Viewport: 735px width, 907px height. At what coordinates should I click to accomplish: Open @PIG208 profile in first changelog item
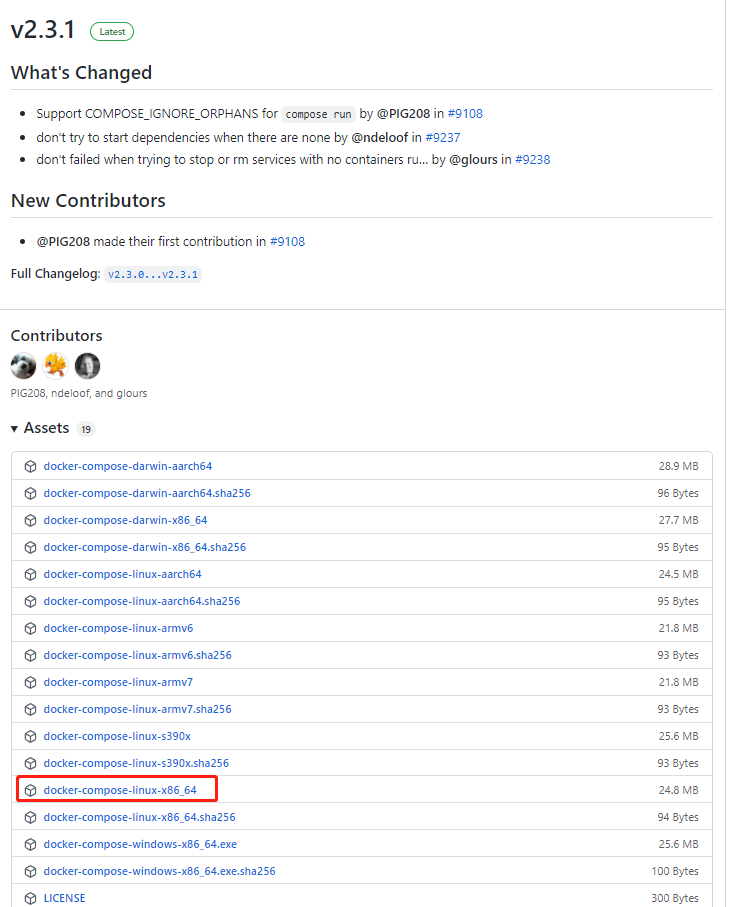404,113
